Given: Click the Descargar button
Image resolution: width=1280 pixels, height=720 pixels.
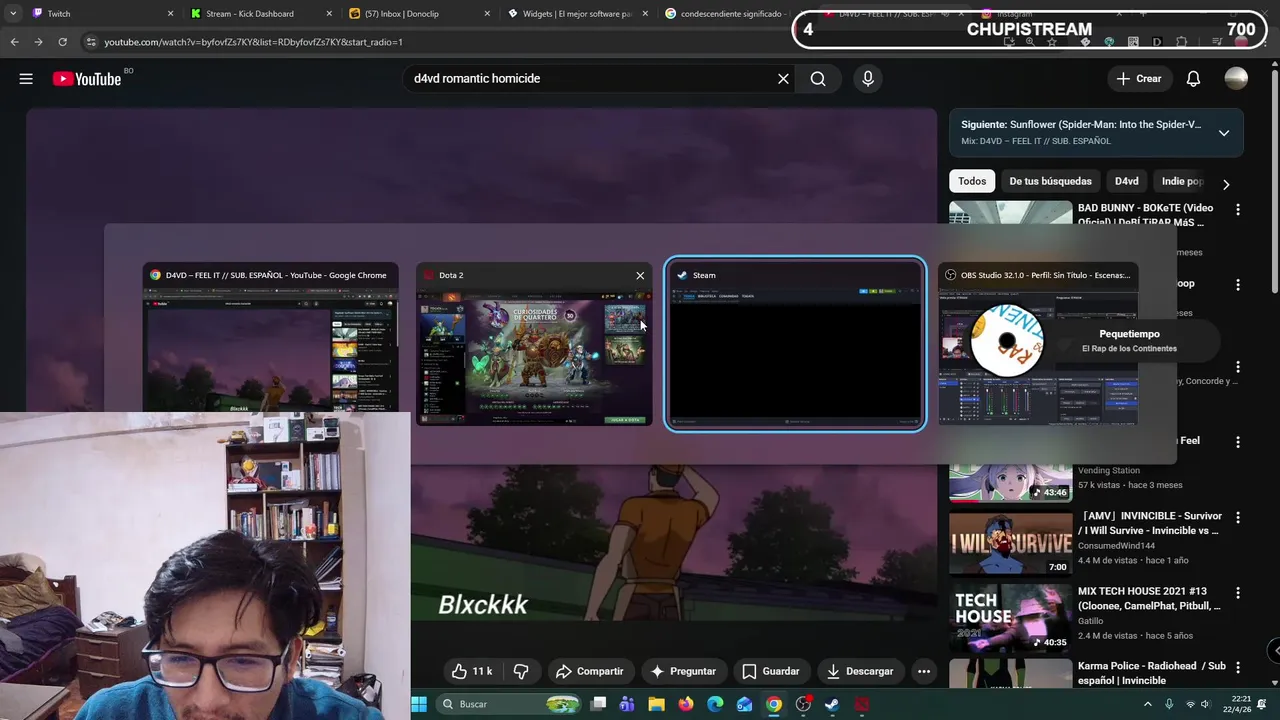Looking at the screenshot, I should click(x=860, y=671).
